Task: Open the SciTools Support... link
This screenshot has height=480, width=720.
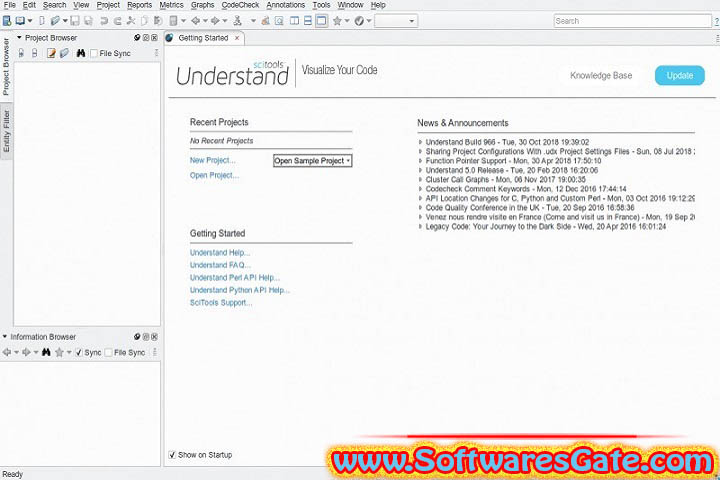Action: coord(221,303)
